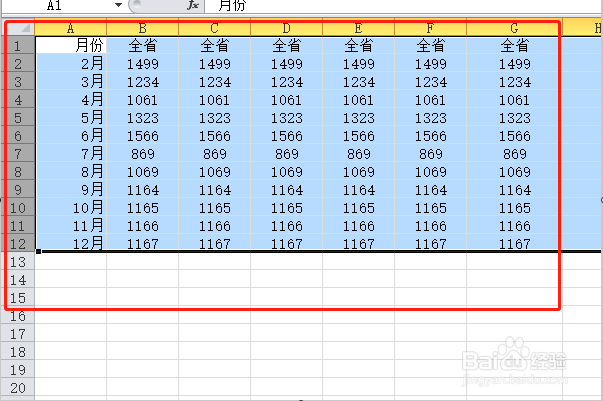The height and width of the screenshot is (401, 603).
Task: Click the fx insert function icon
Action: [x=193, y=5]
